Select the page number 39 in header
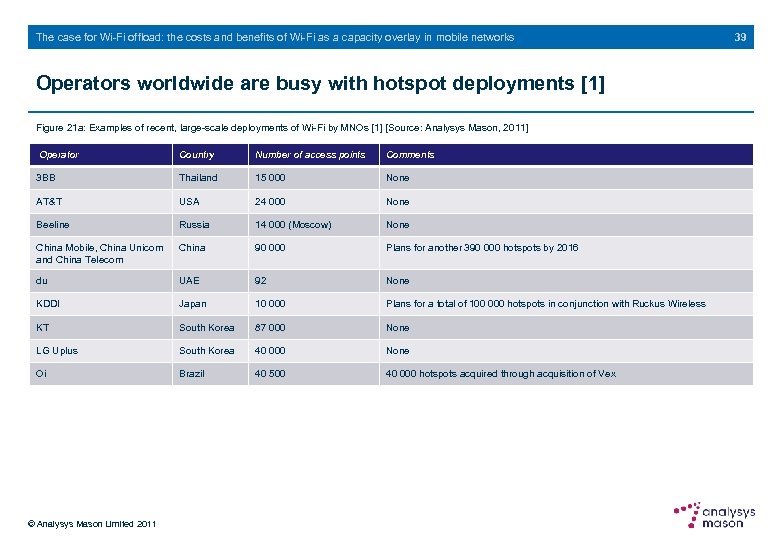The height and width of the screenshot is (540, 780). (740, 37)
